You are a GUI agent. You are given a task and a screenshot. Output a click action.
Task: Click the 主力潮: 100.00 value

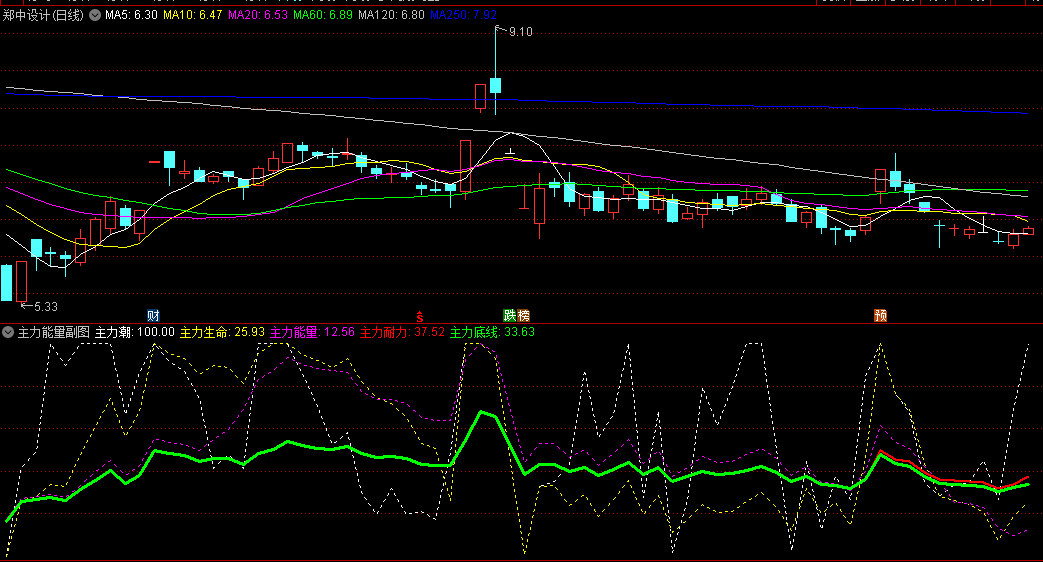coord(134,332)
